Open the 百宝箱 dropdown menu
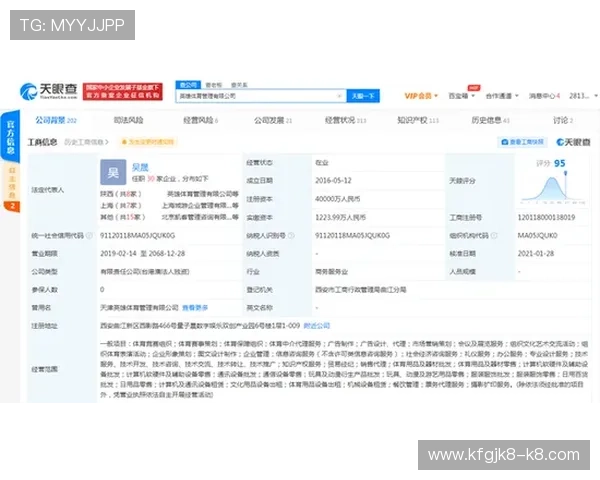The height and width of the screenshot is (480, 600). click(x=461, y=96)
